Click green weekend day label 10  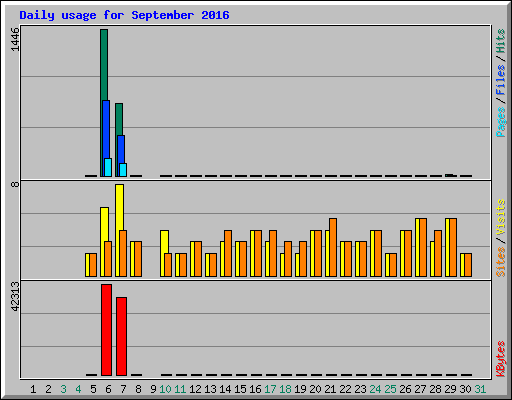pyautogui.click(x=165, y=389)
